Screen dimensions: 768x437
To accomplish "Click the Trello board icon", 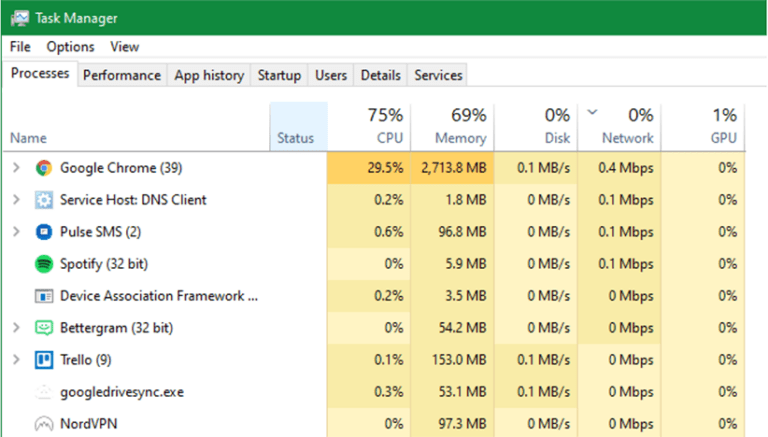I will pyautogui.click(x=43, y=360).
